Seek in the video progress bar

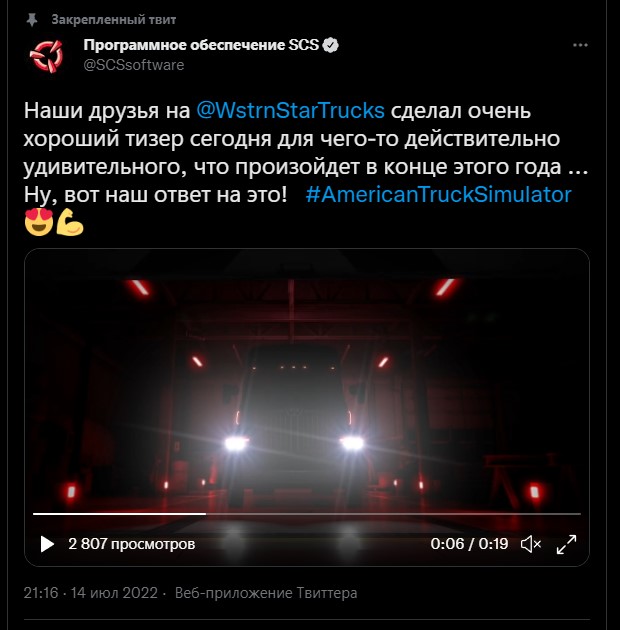(307, 513)
